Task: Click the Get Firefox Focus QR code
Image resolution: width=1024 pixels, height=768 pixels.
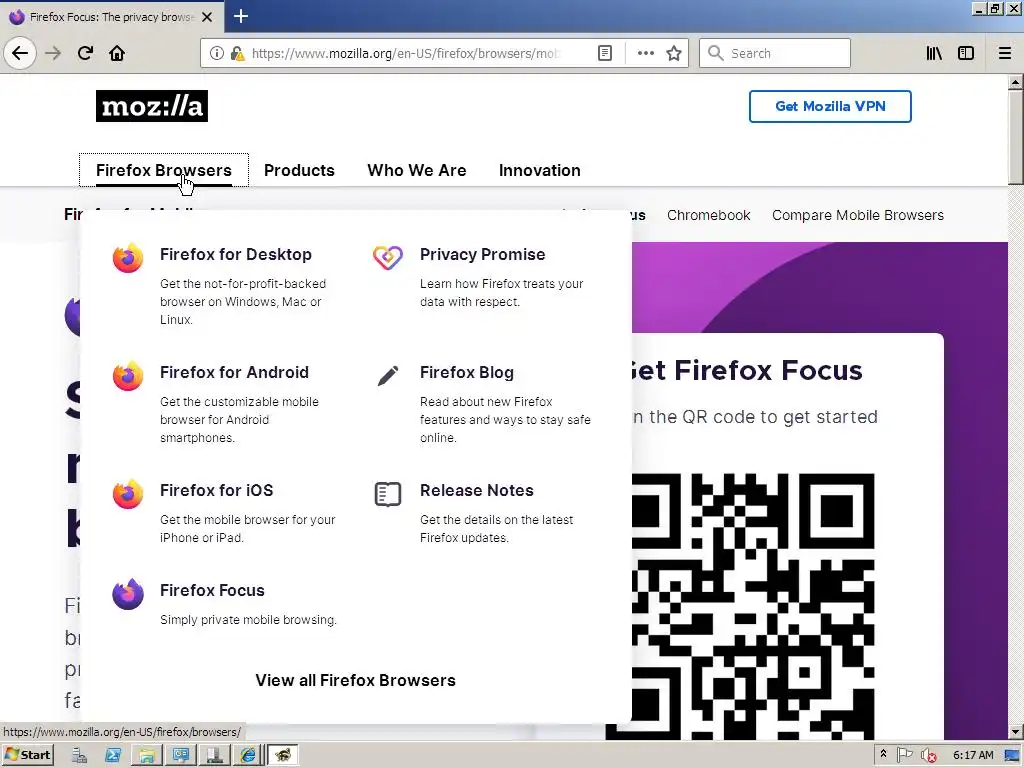Action: 751,606
